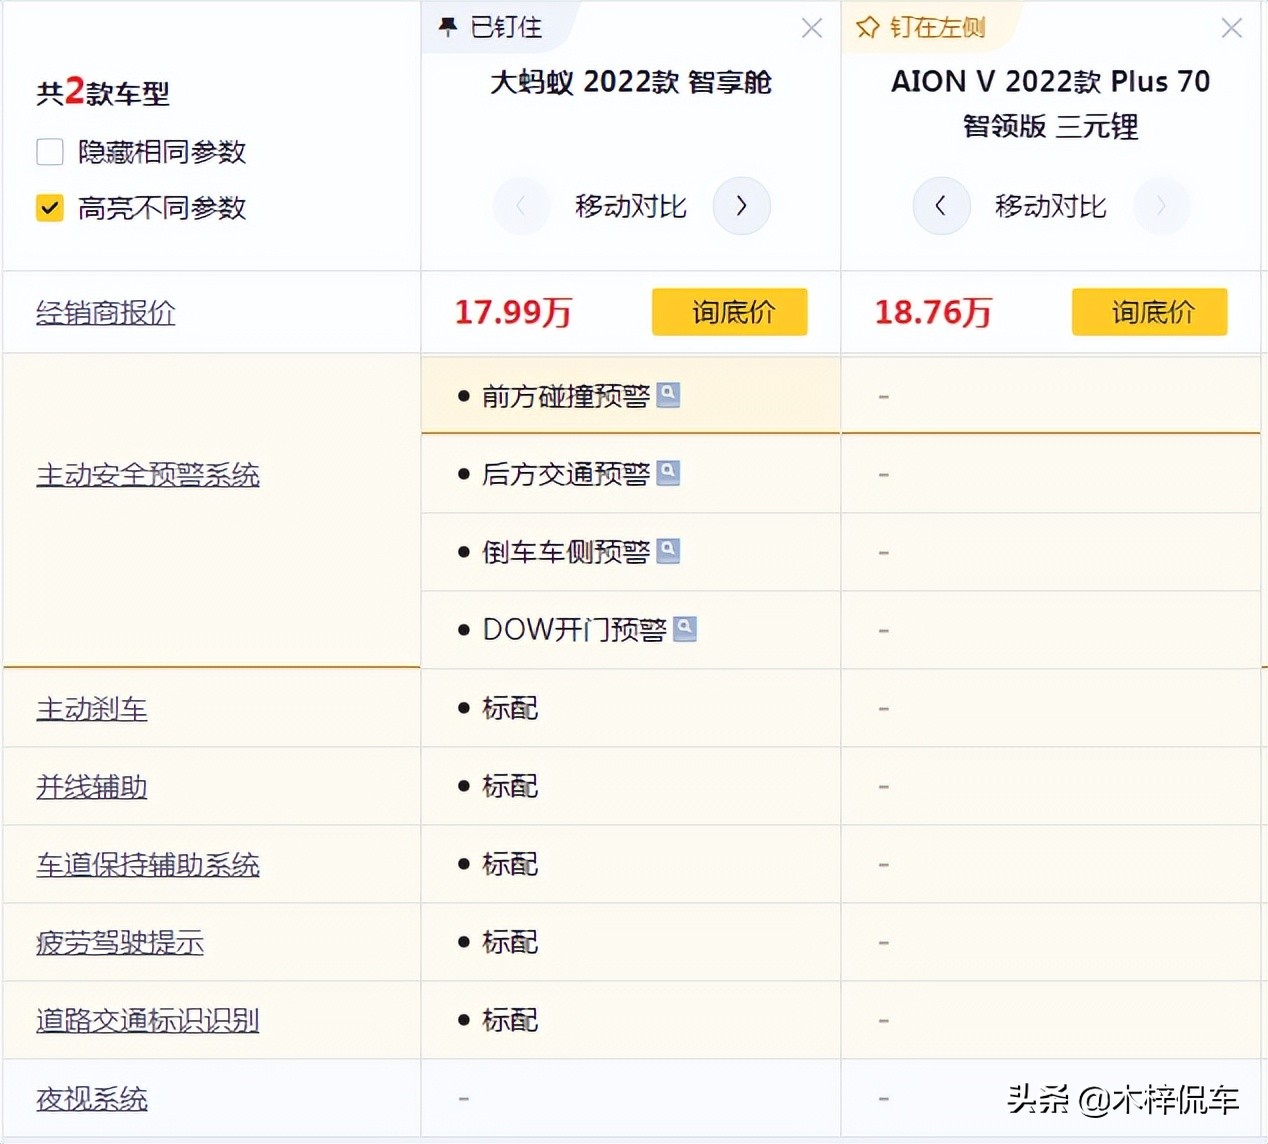Remove AION V 2022款 from comparison
The height and width of the screenshot is (1144, 1268).
(1231, 28)
